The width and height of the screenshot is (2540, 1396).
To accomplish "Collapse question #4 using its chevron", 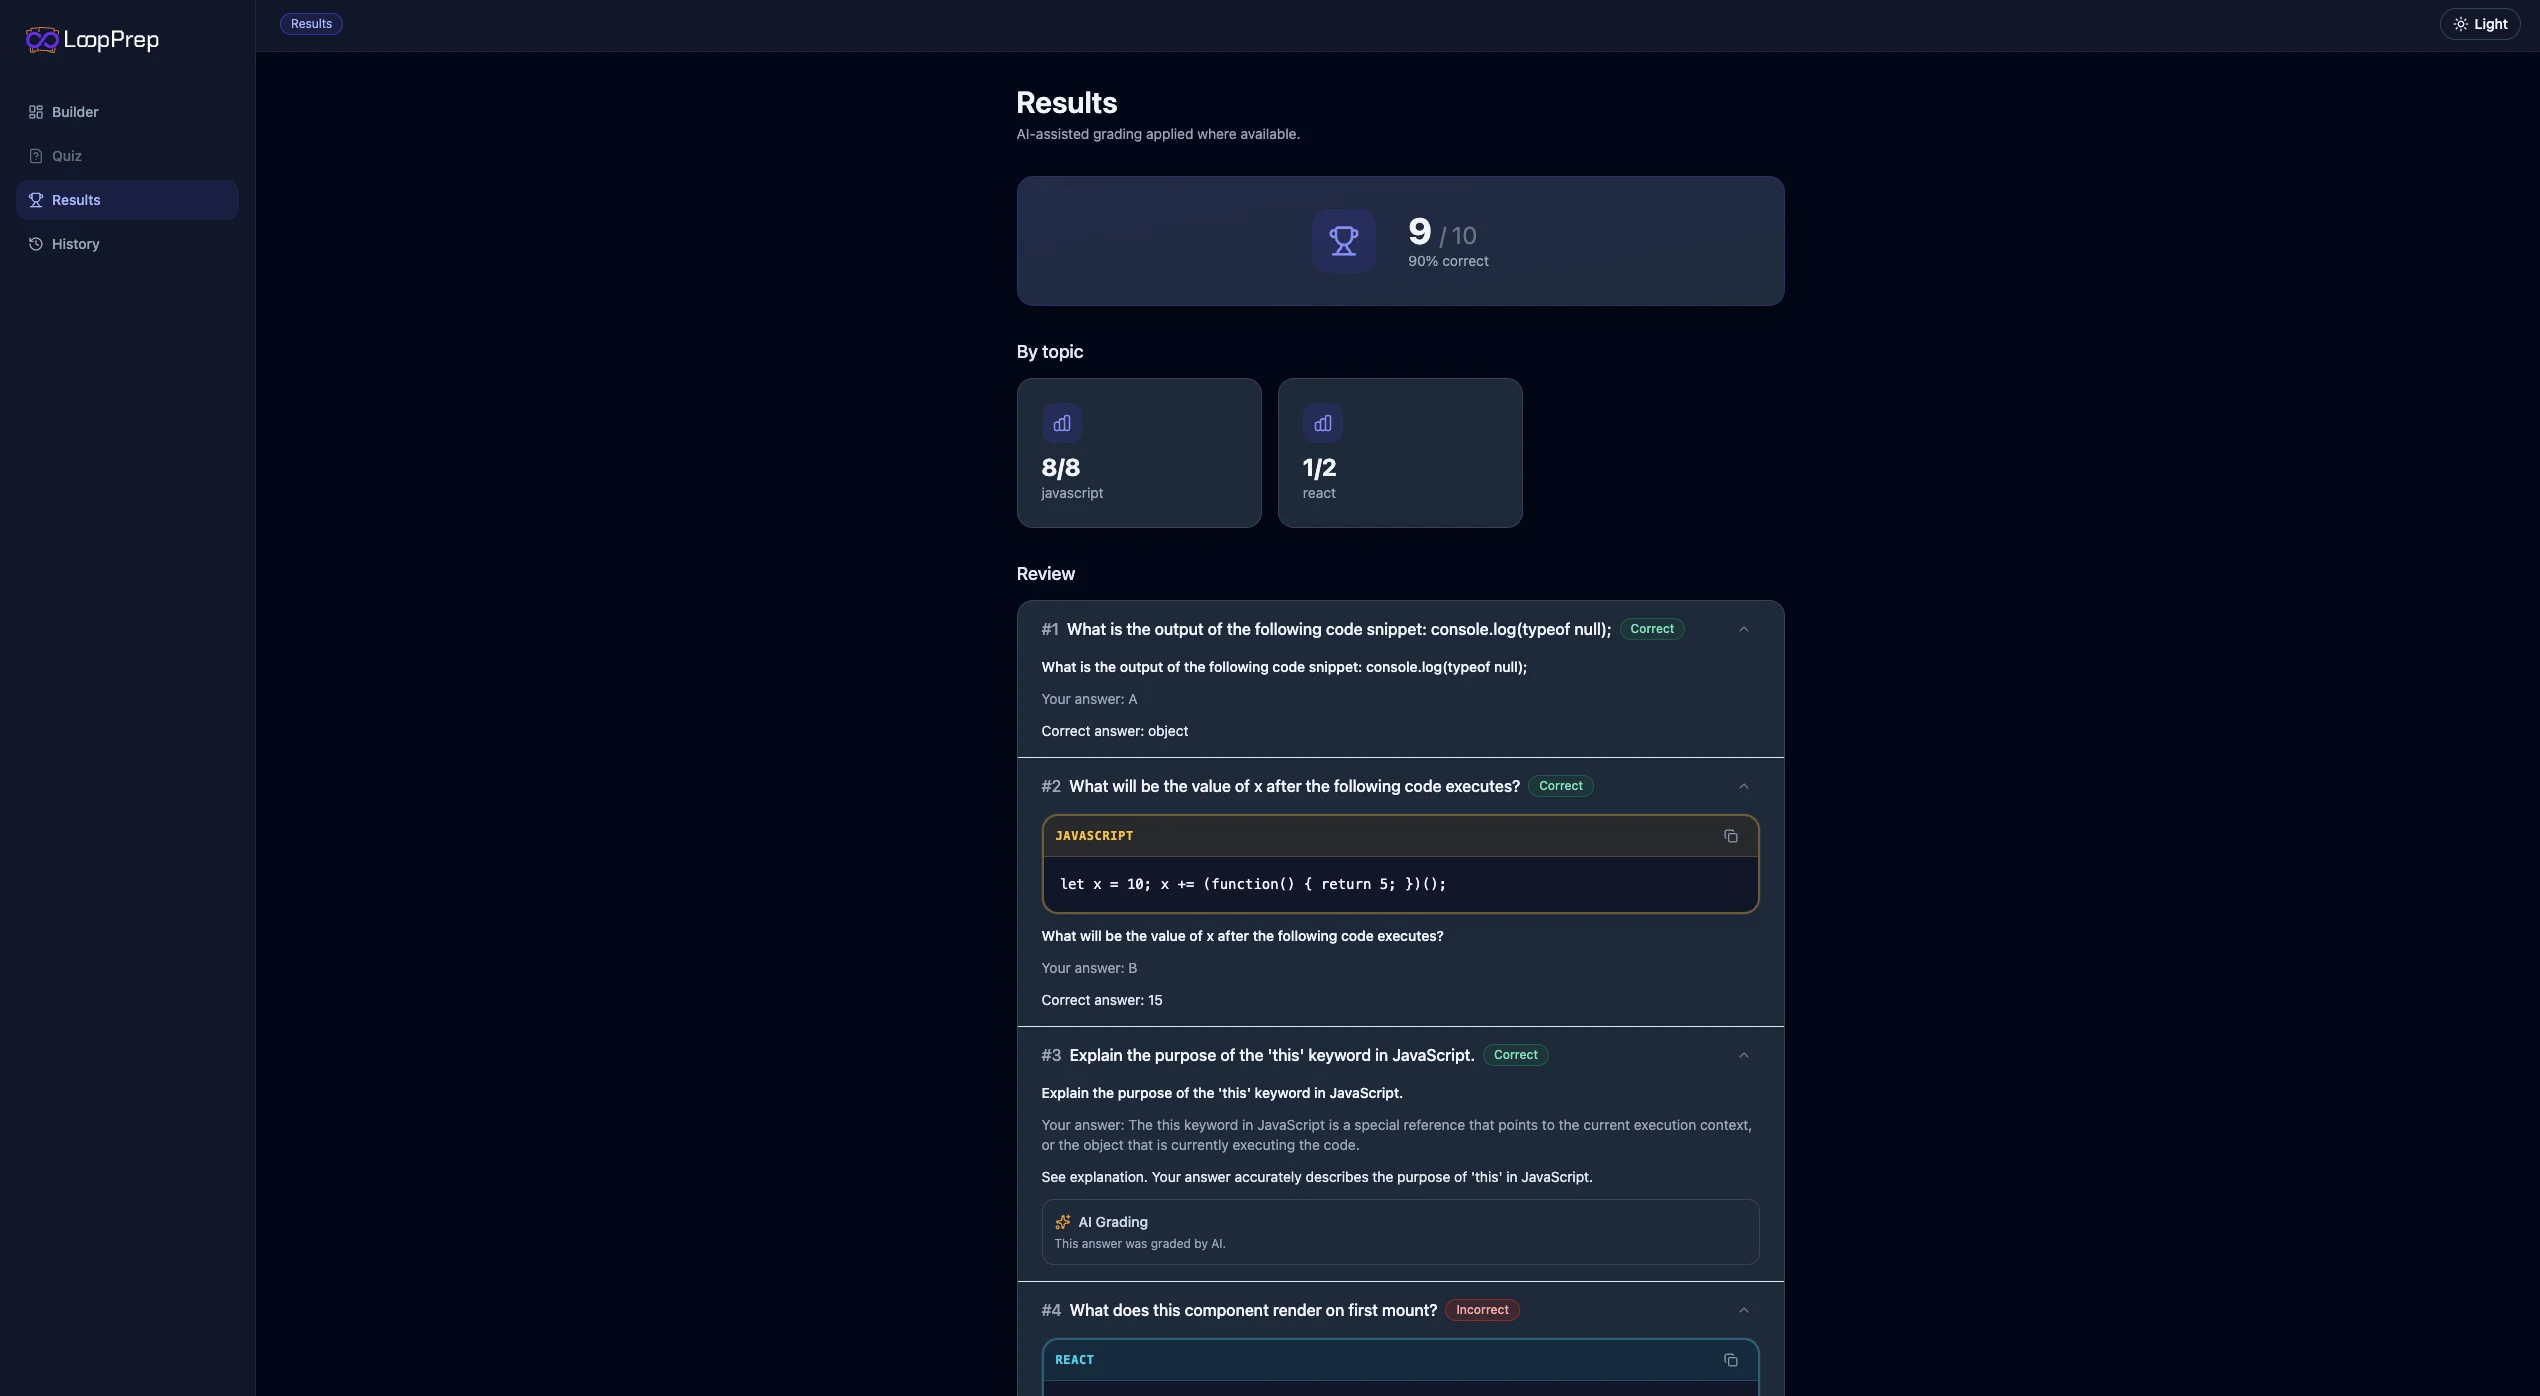I will 1744,1310.
